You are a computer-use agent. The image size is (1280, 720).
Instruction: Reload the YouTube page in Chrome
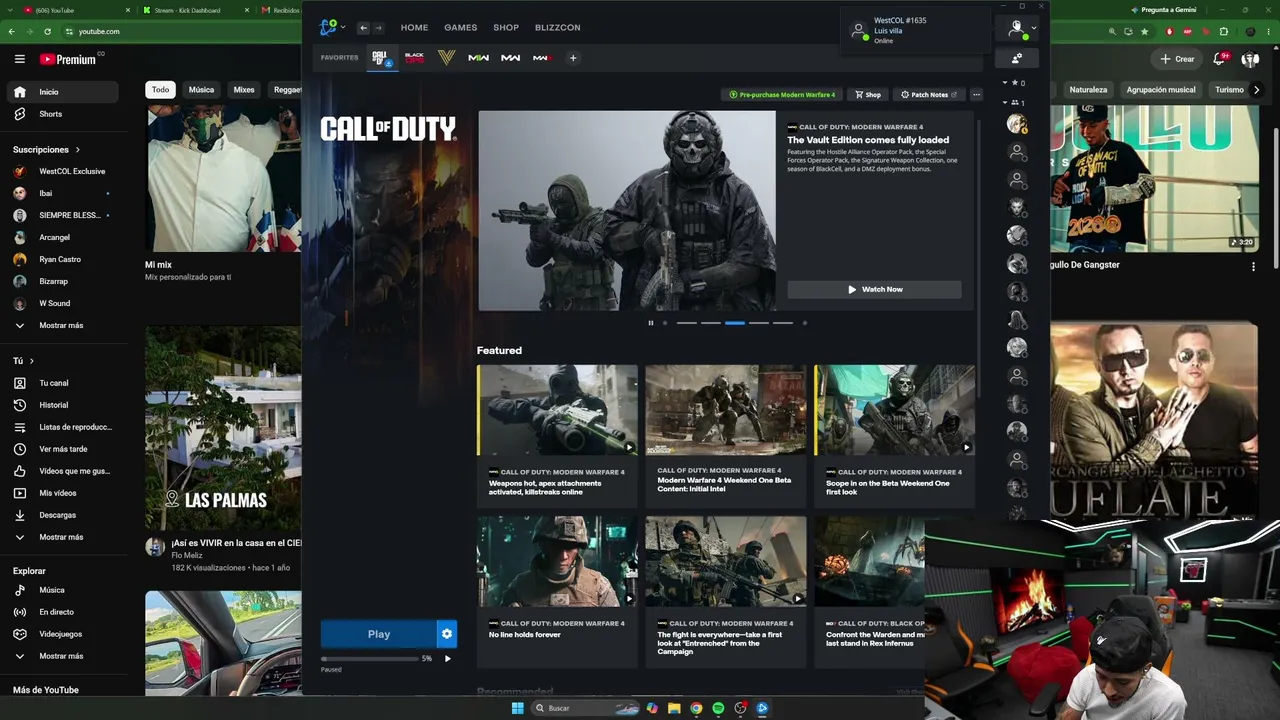pos(47,32)
